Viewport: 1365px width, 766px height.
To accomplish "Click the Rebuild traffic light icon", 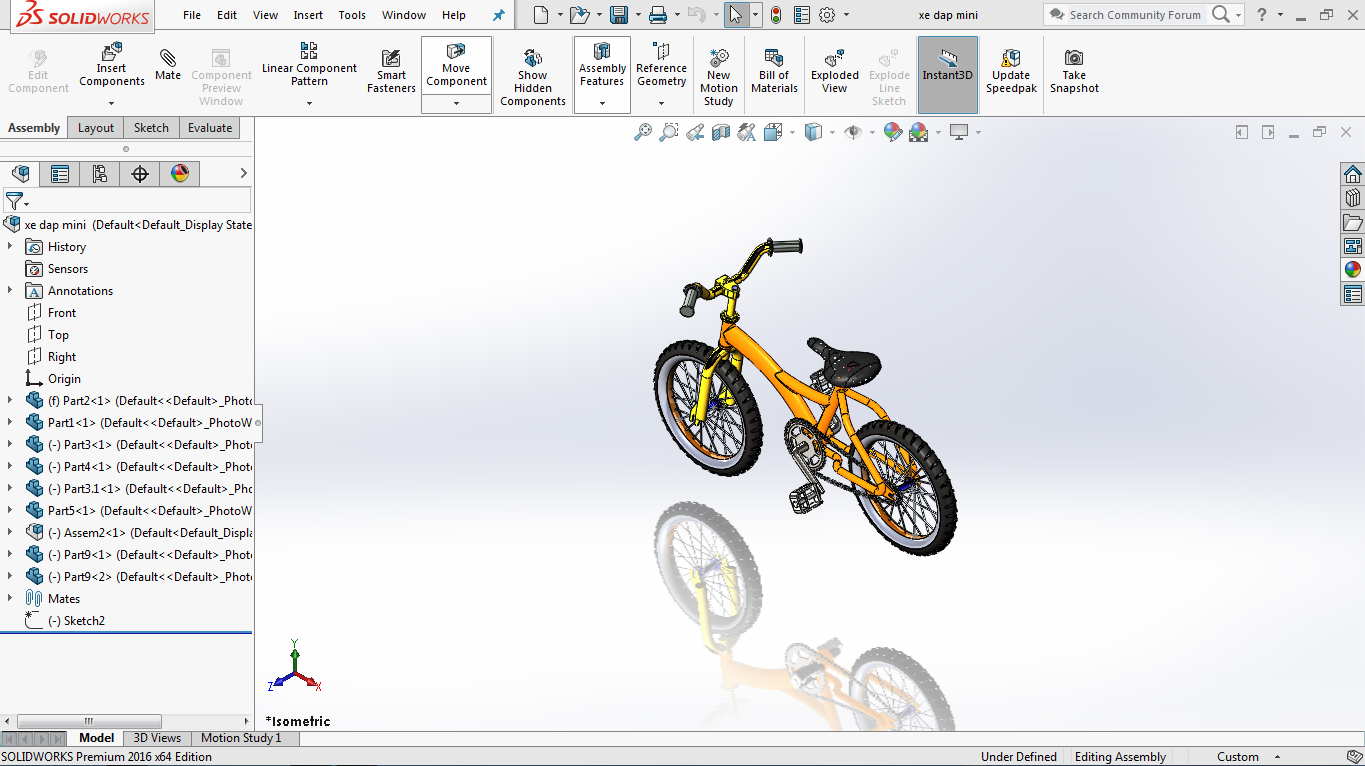I will point(775,15).
